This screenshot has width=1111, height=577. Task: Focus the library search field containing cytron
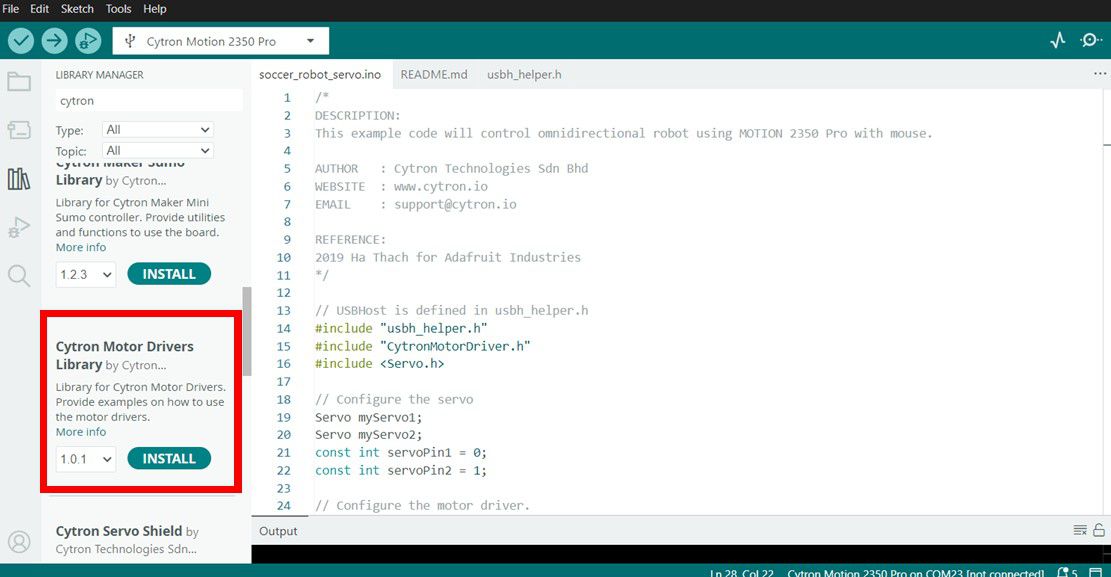[x=148, y=101]
